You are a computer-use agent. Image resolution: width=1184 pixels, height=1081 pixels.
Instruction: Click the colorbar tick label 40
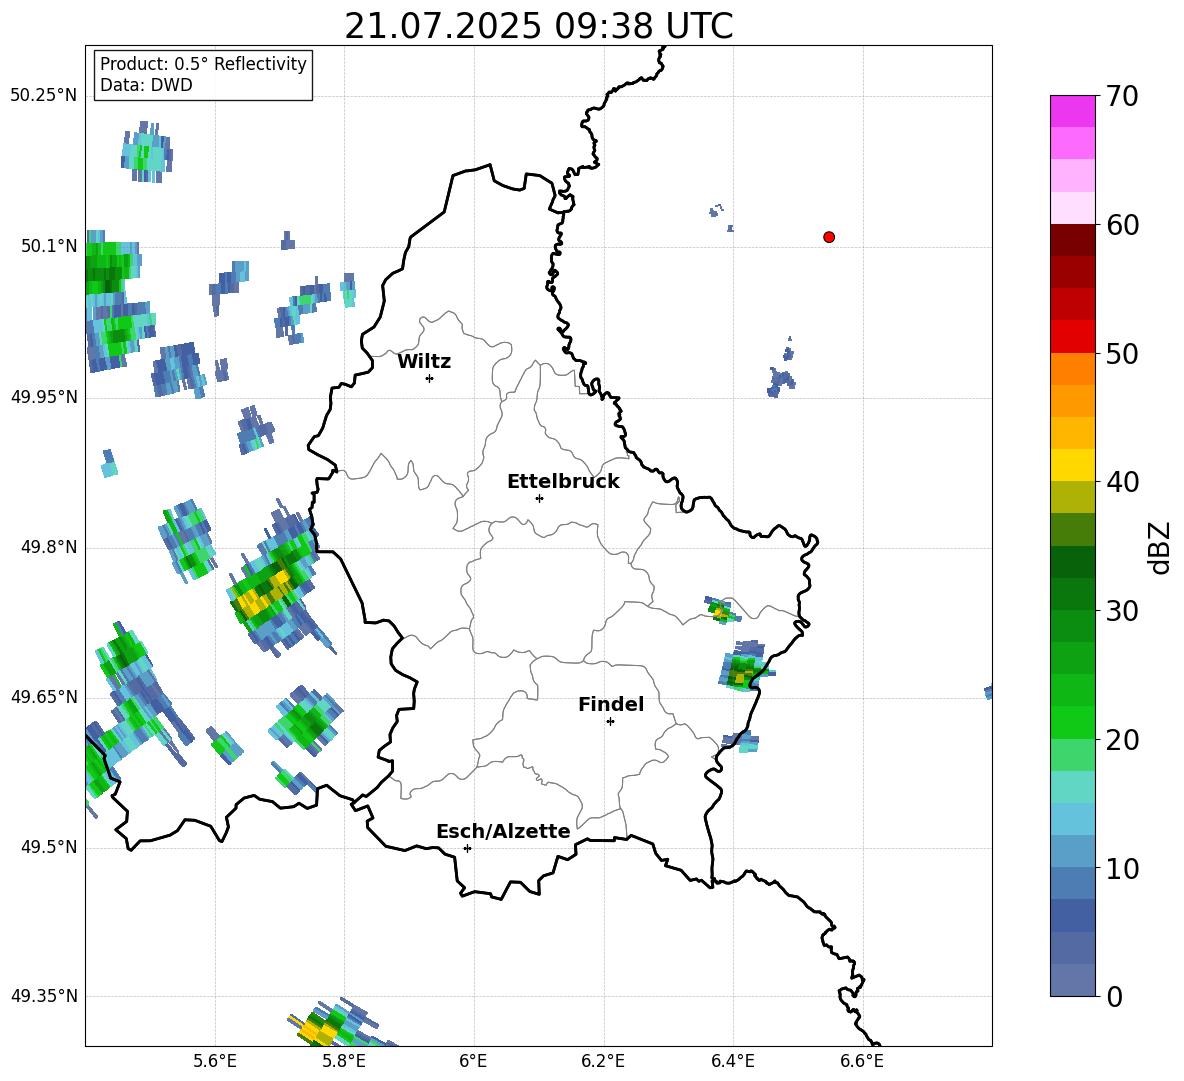(1122, 482)
